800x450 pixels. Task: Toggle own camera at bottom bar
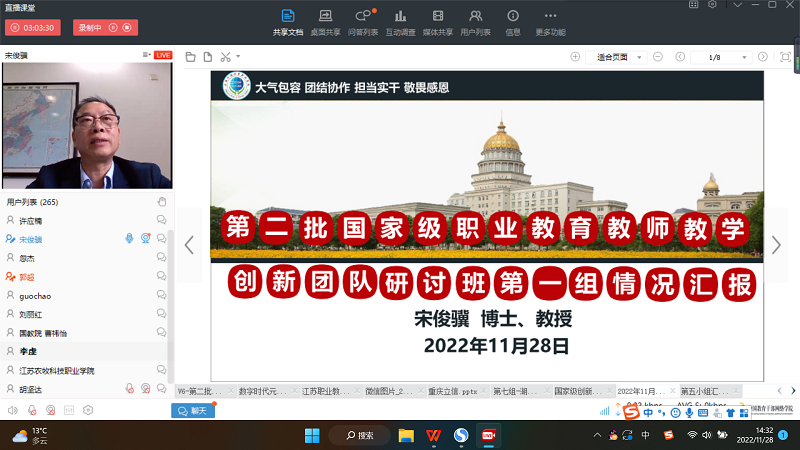click(x=51, y=410)
